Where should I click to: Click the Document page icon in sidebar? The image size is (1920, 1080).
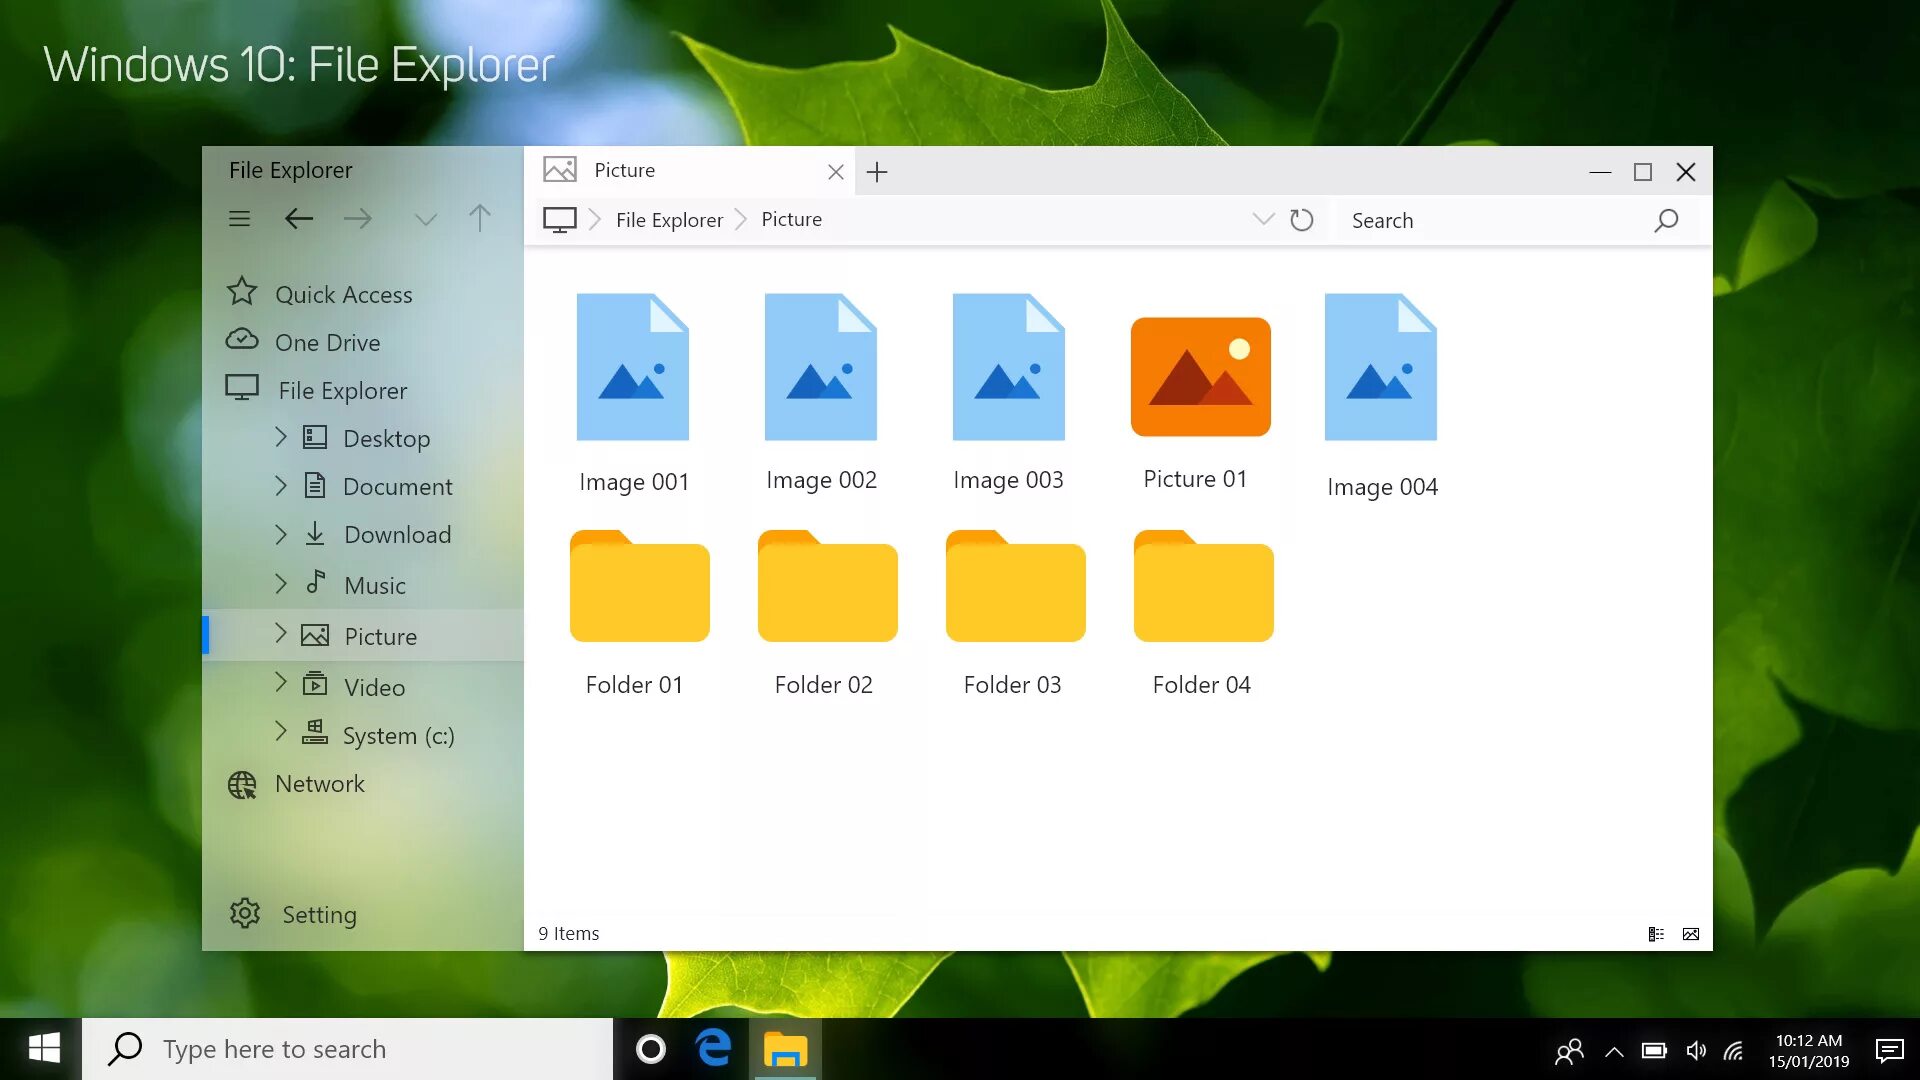click(x=315, y=485)
